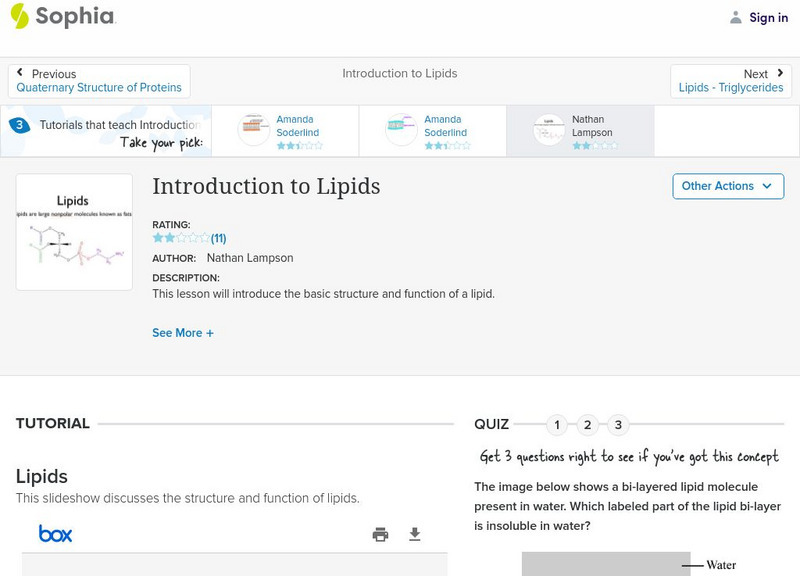Go to Previous Quaternary Structure of Proteins lesson
Screen dimensions: 800x576
pyautogui.click(x=99, y=80)
